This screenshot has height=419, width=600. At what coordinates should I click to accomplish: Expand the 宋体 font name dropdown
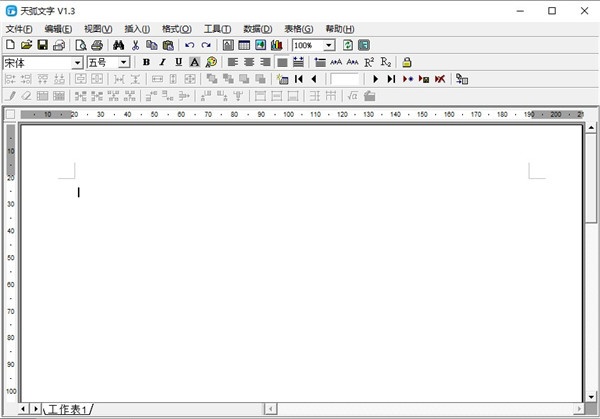(x=77, y=62)
